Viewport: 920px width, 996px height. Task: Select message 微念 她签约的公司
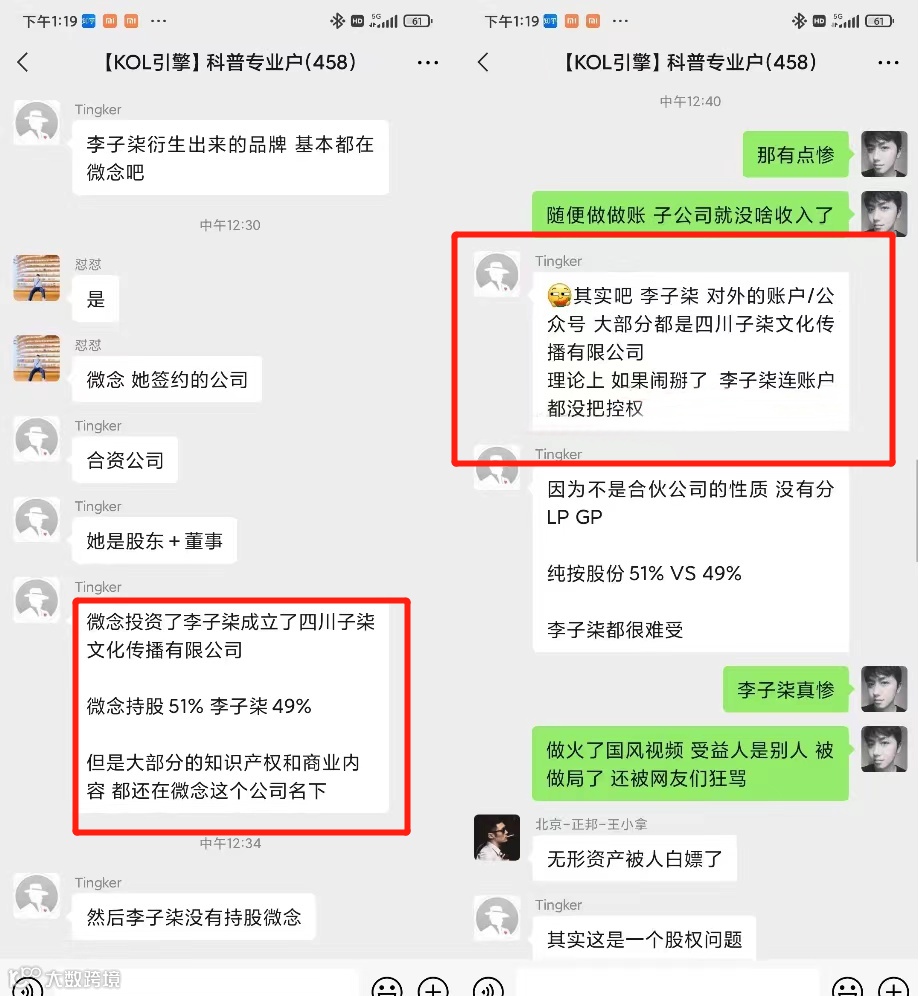click(167, 380)
